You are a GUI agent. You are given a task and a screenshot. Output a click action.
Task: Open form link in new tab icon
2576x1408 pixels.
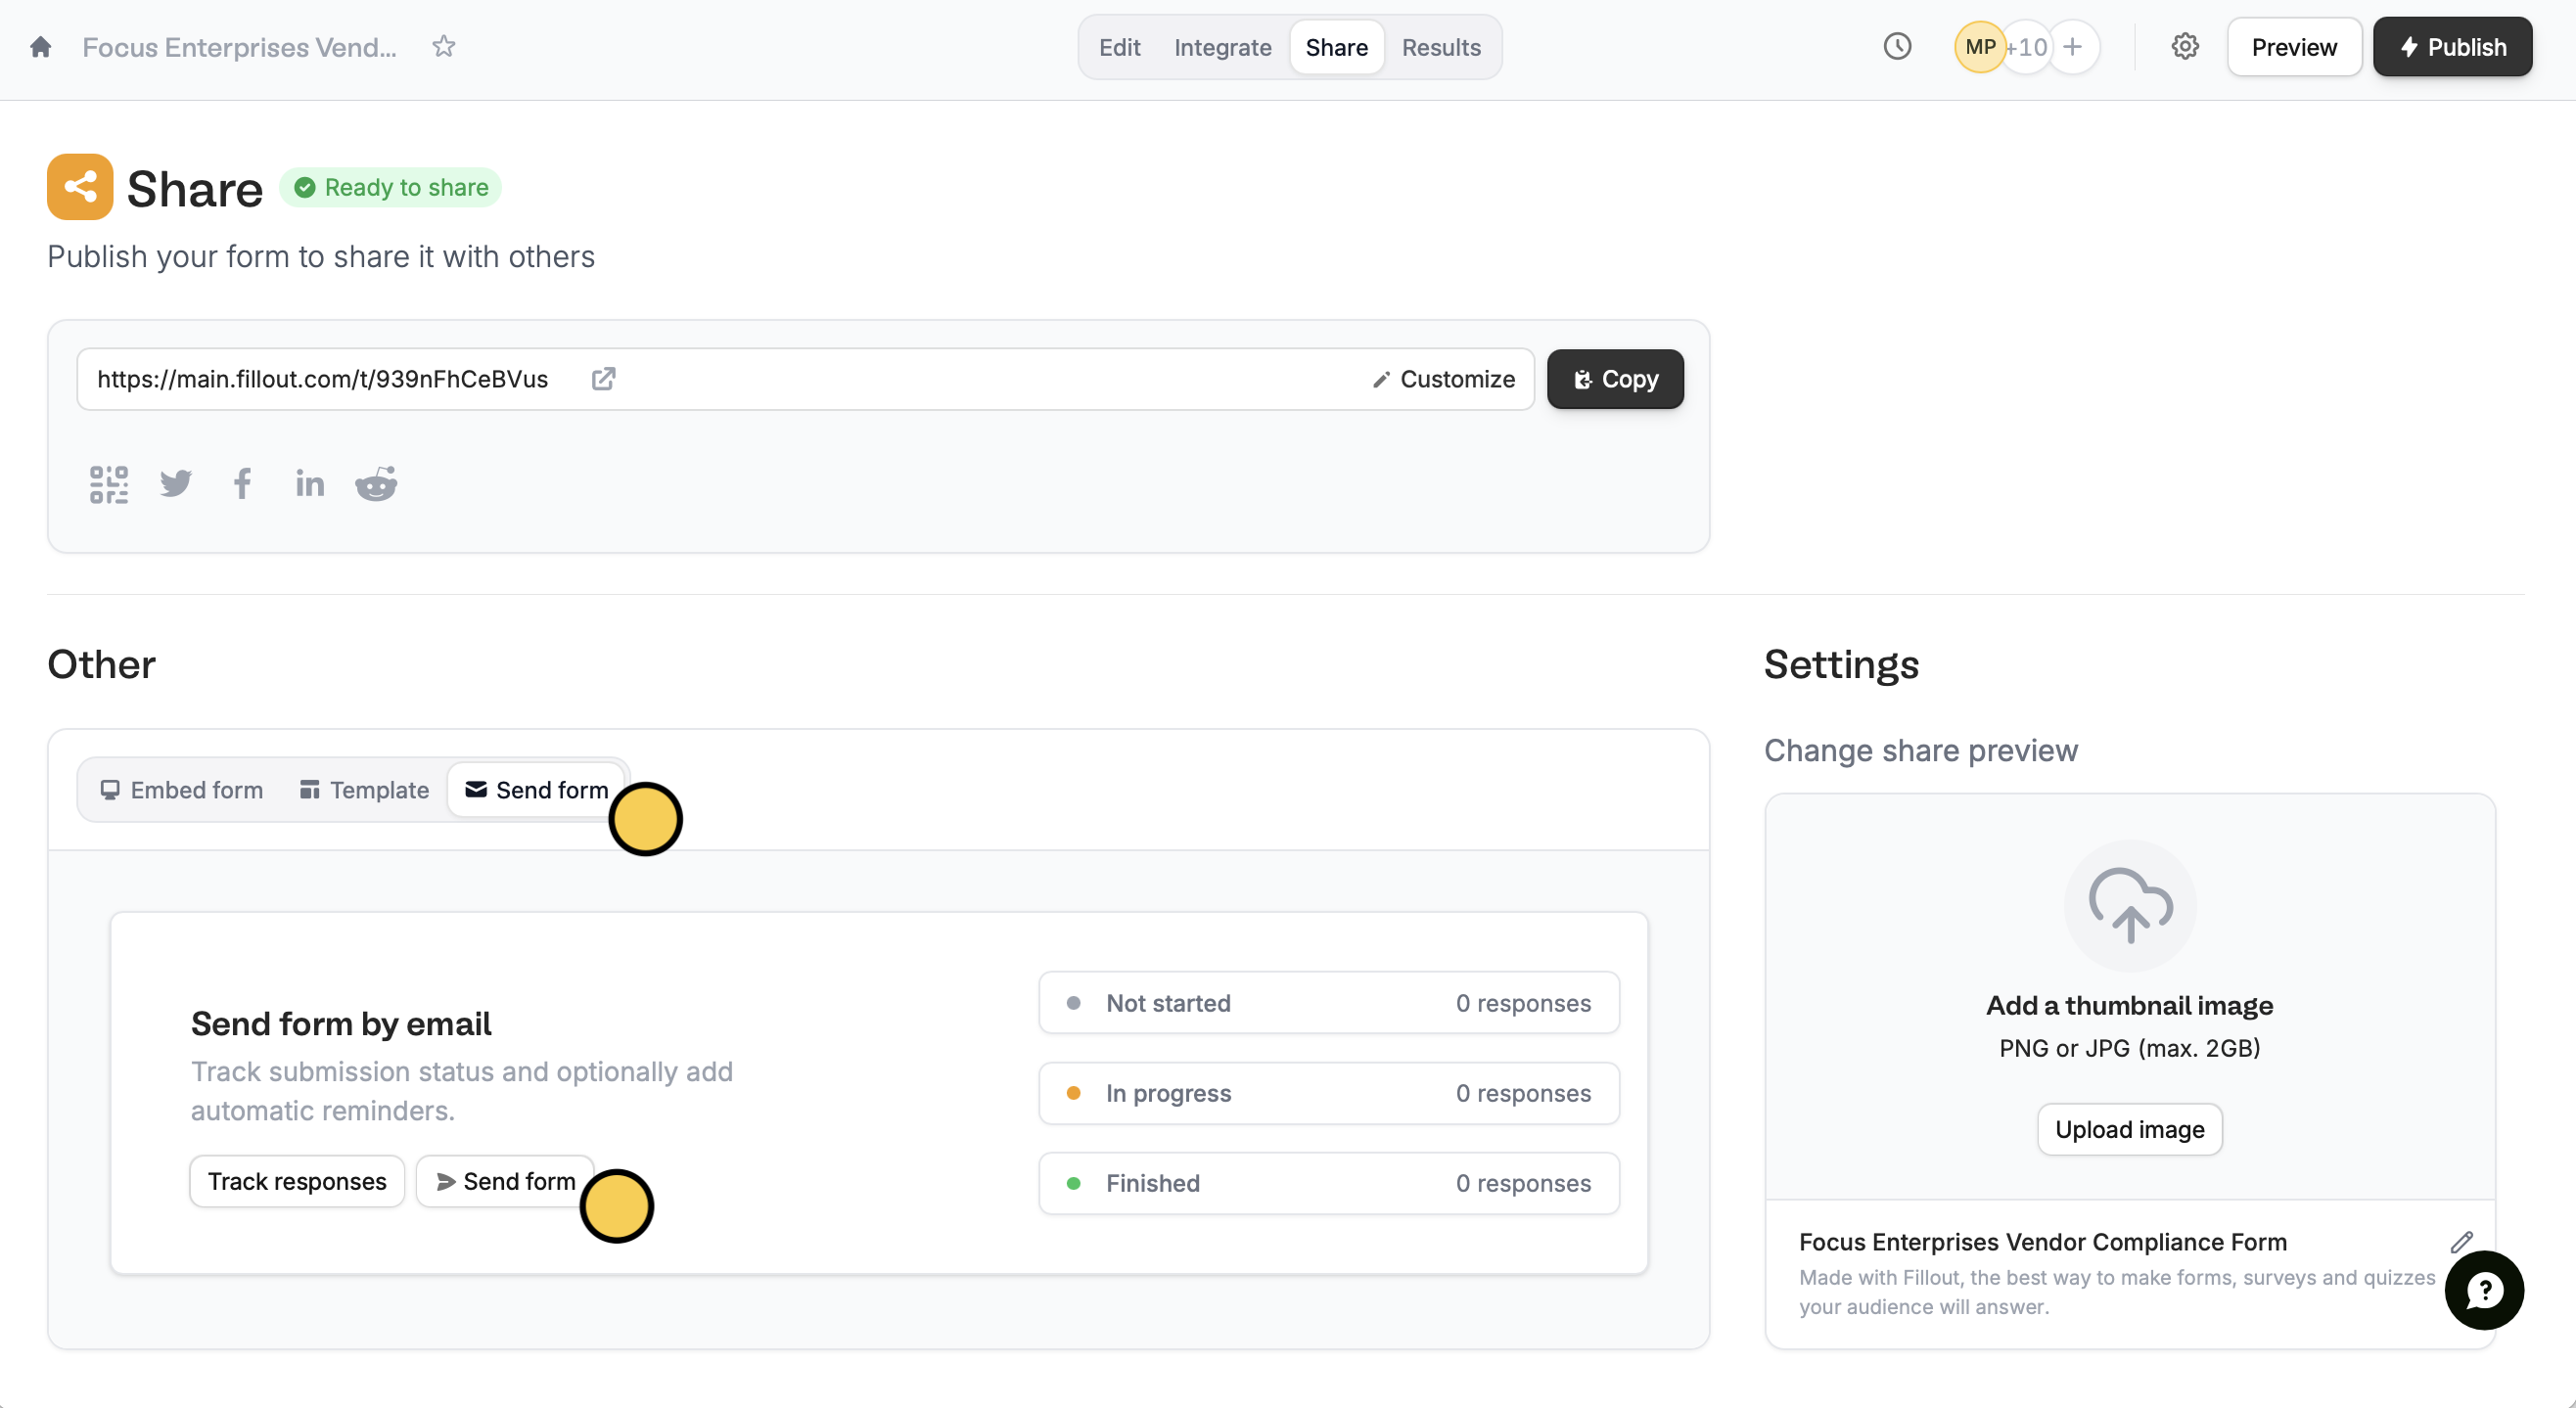coord(603,379)
